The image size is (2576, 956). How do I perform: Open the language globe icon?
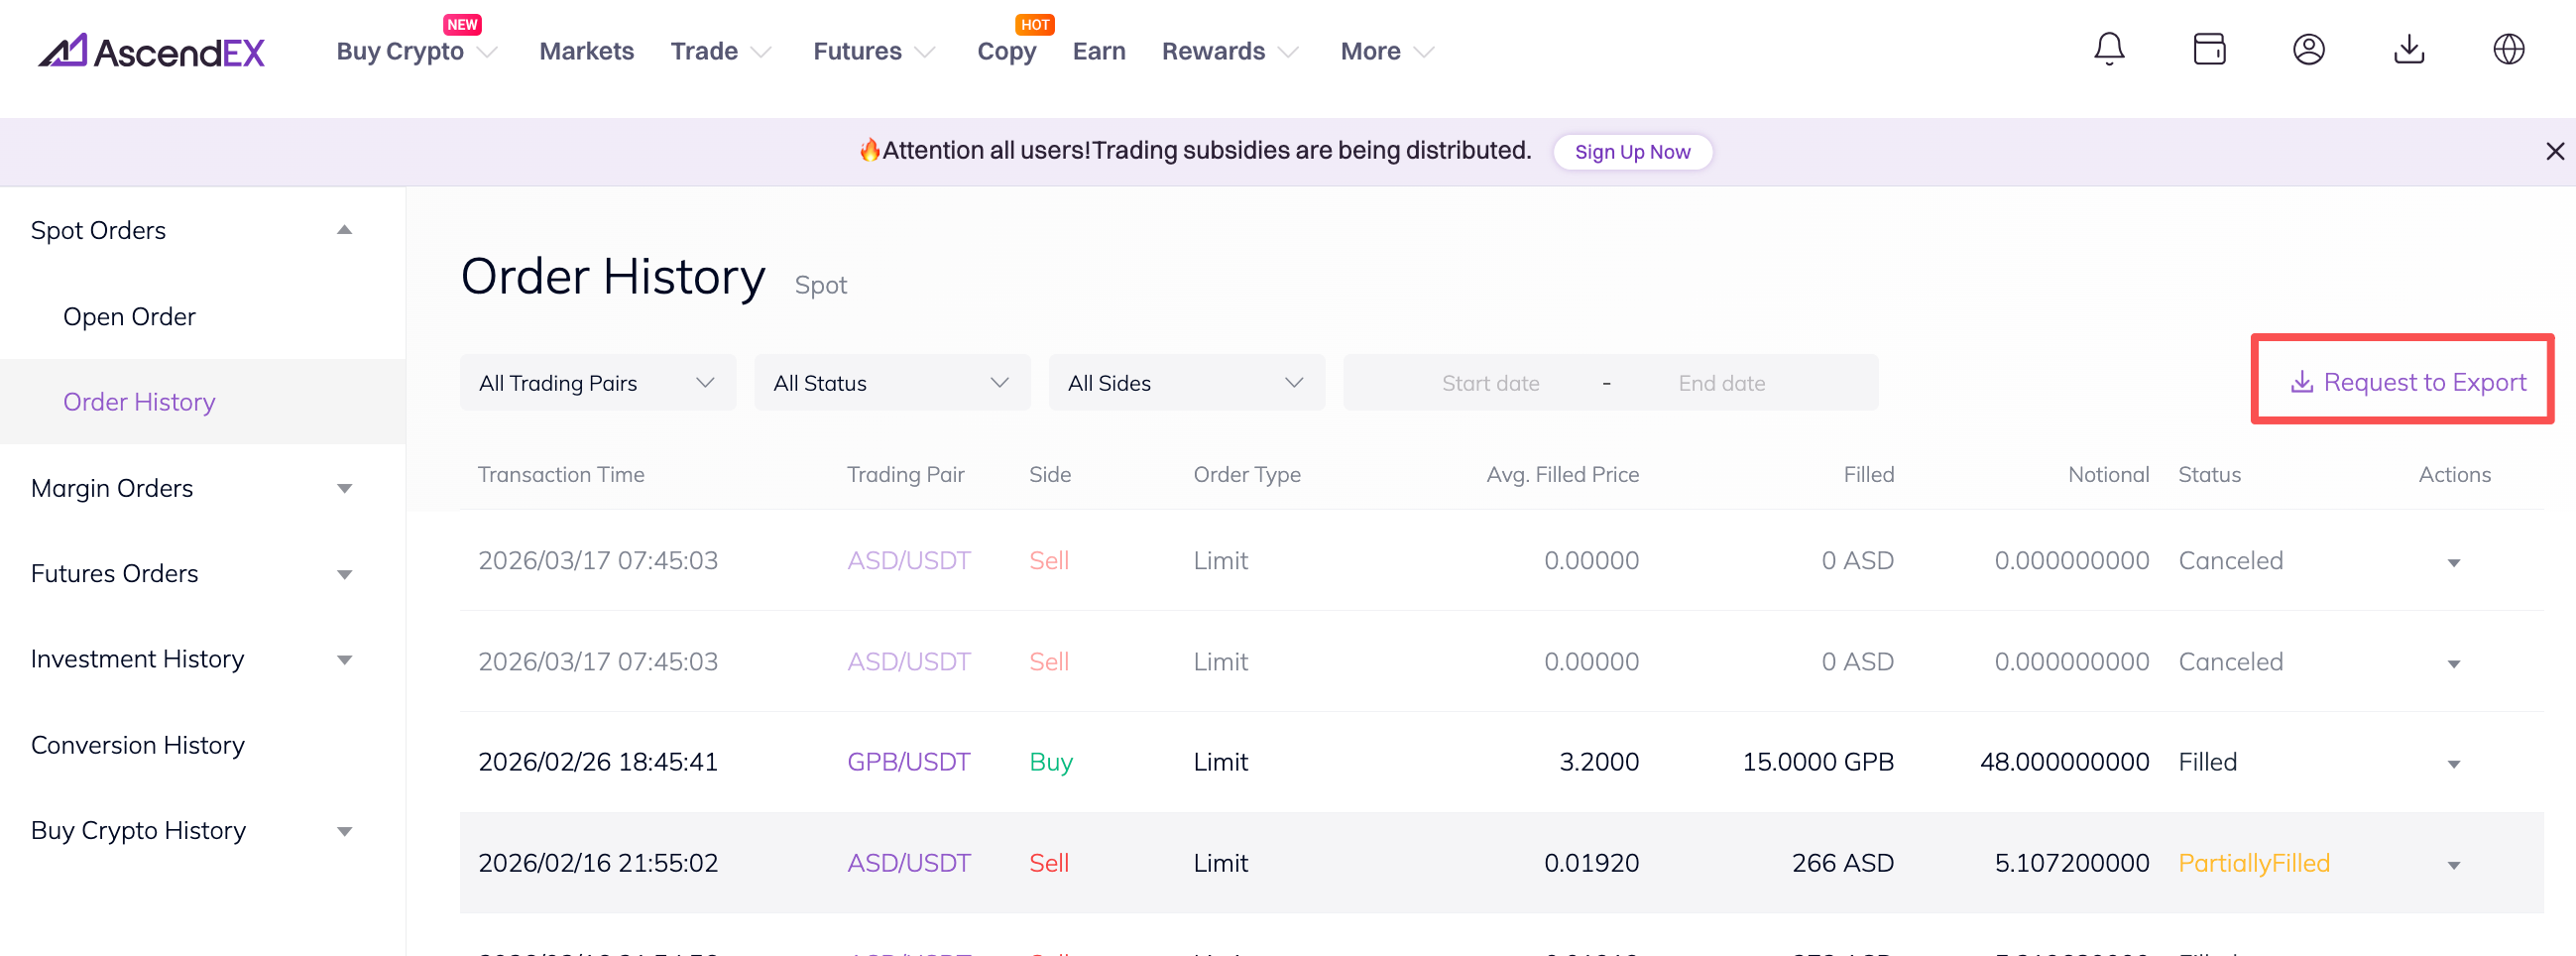pyautogui.click(x=2508, y=49)
